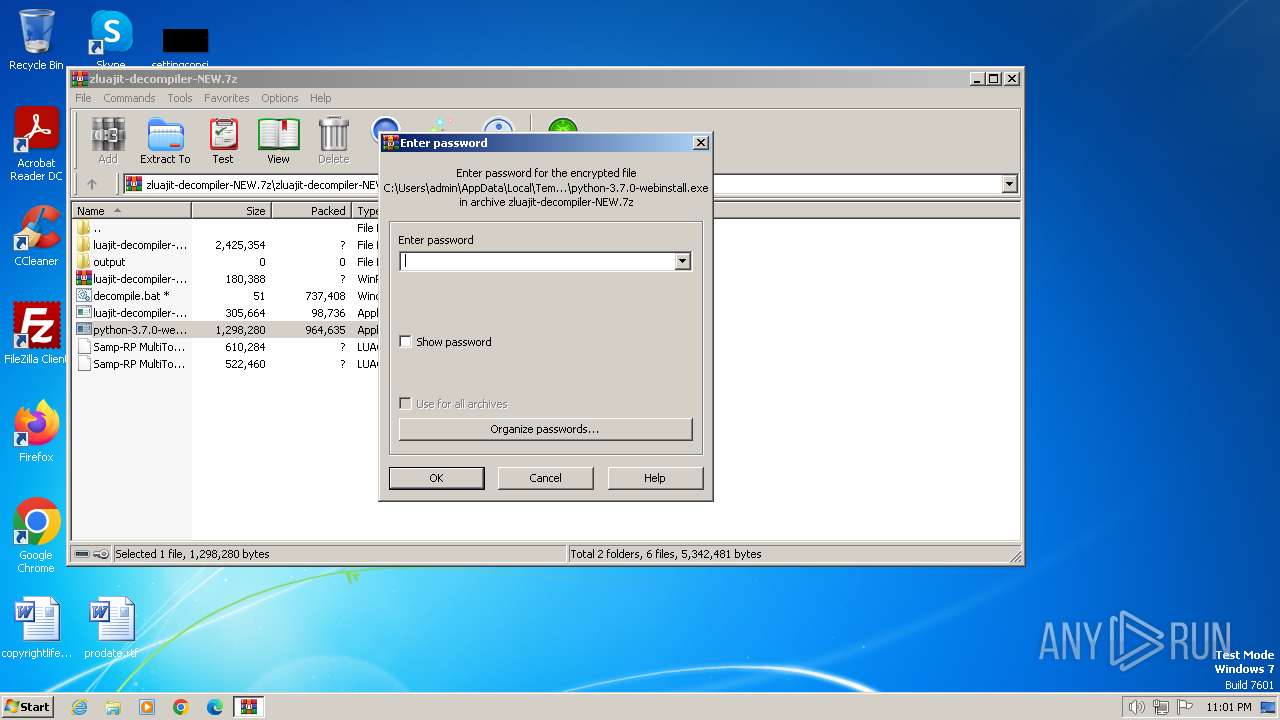Toggle the Use for all archives checkbox
Image resolution: width=1280 pixels, height=720 pixels.
click(x=405, y=404)
